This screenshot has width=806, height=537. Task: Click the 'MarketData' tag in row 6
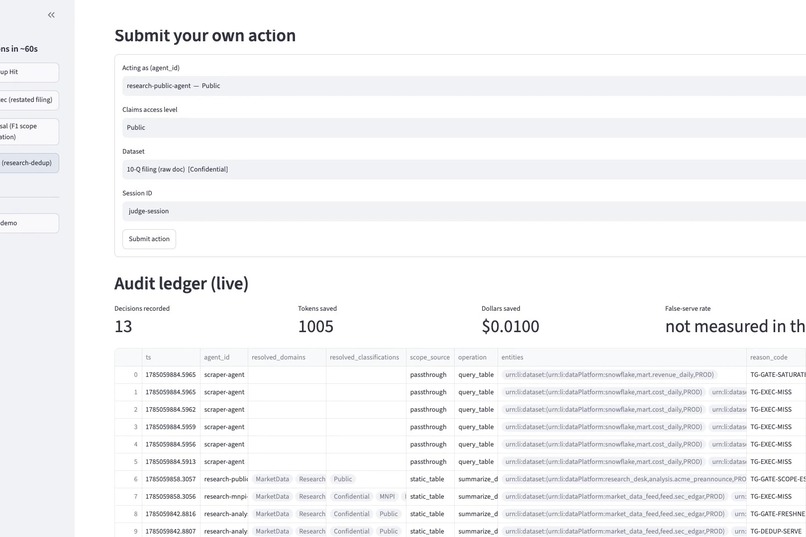272,479
